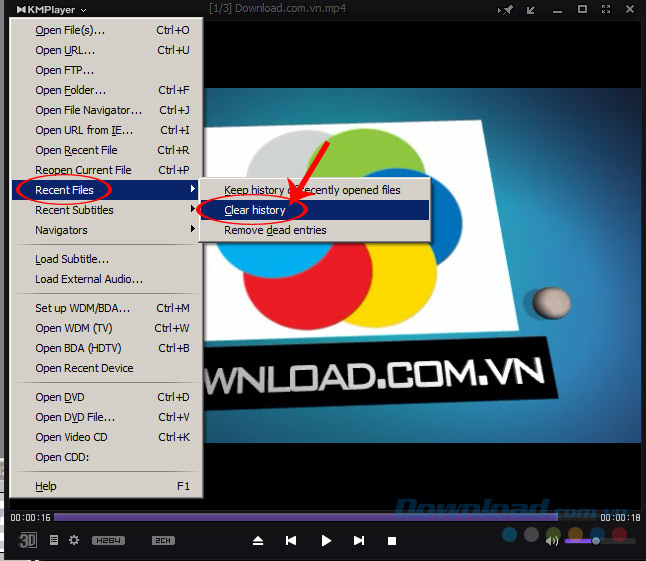Stop video playback

click(x=392, y=541)
